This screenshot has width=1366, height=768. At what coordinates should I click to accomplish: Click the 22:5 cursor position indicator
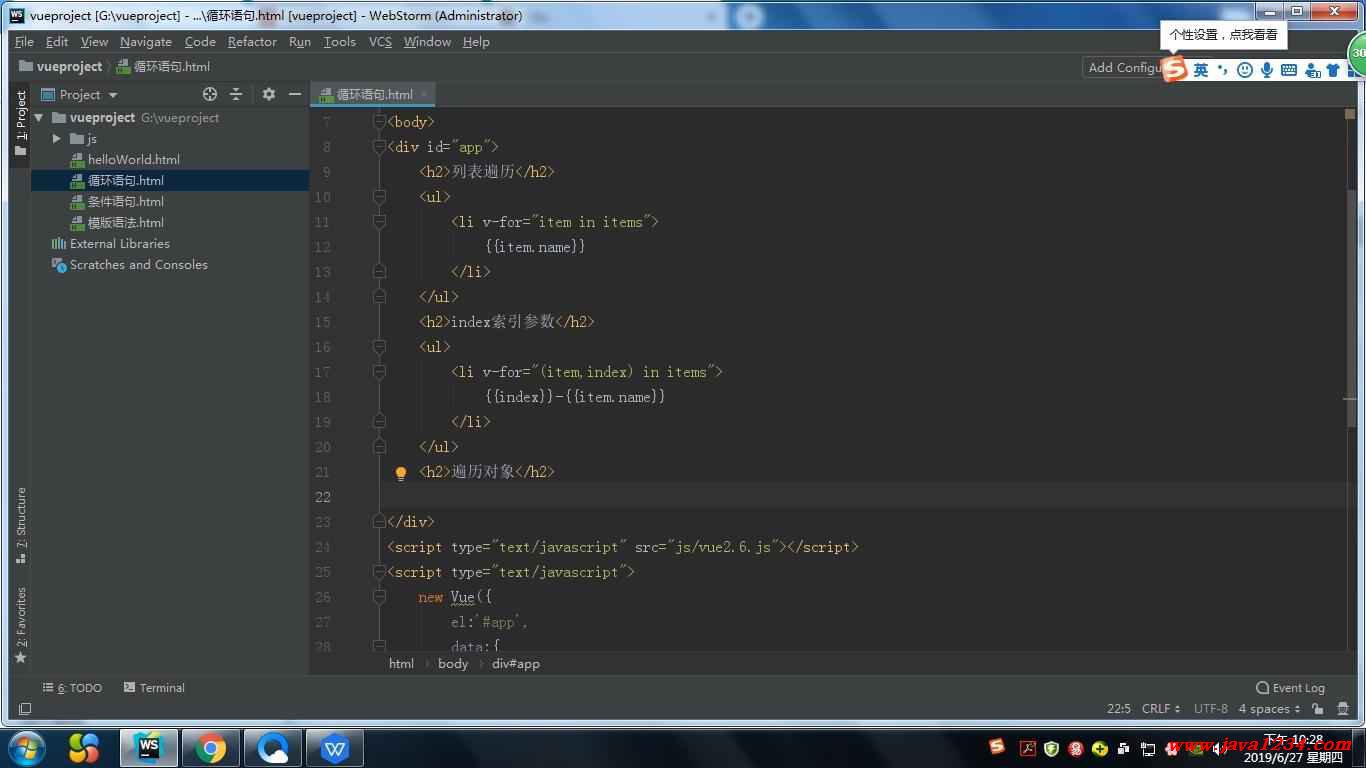[x=1119, y=709]
